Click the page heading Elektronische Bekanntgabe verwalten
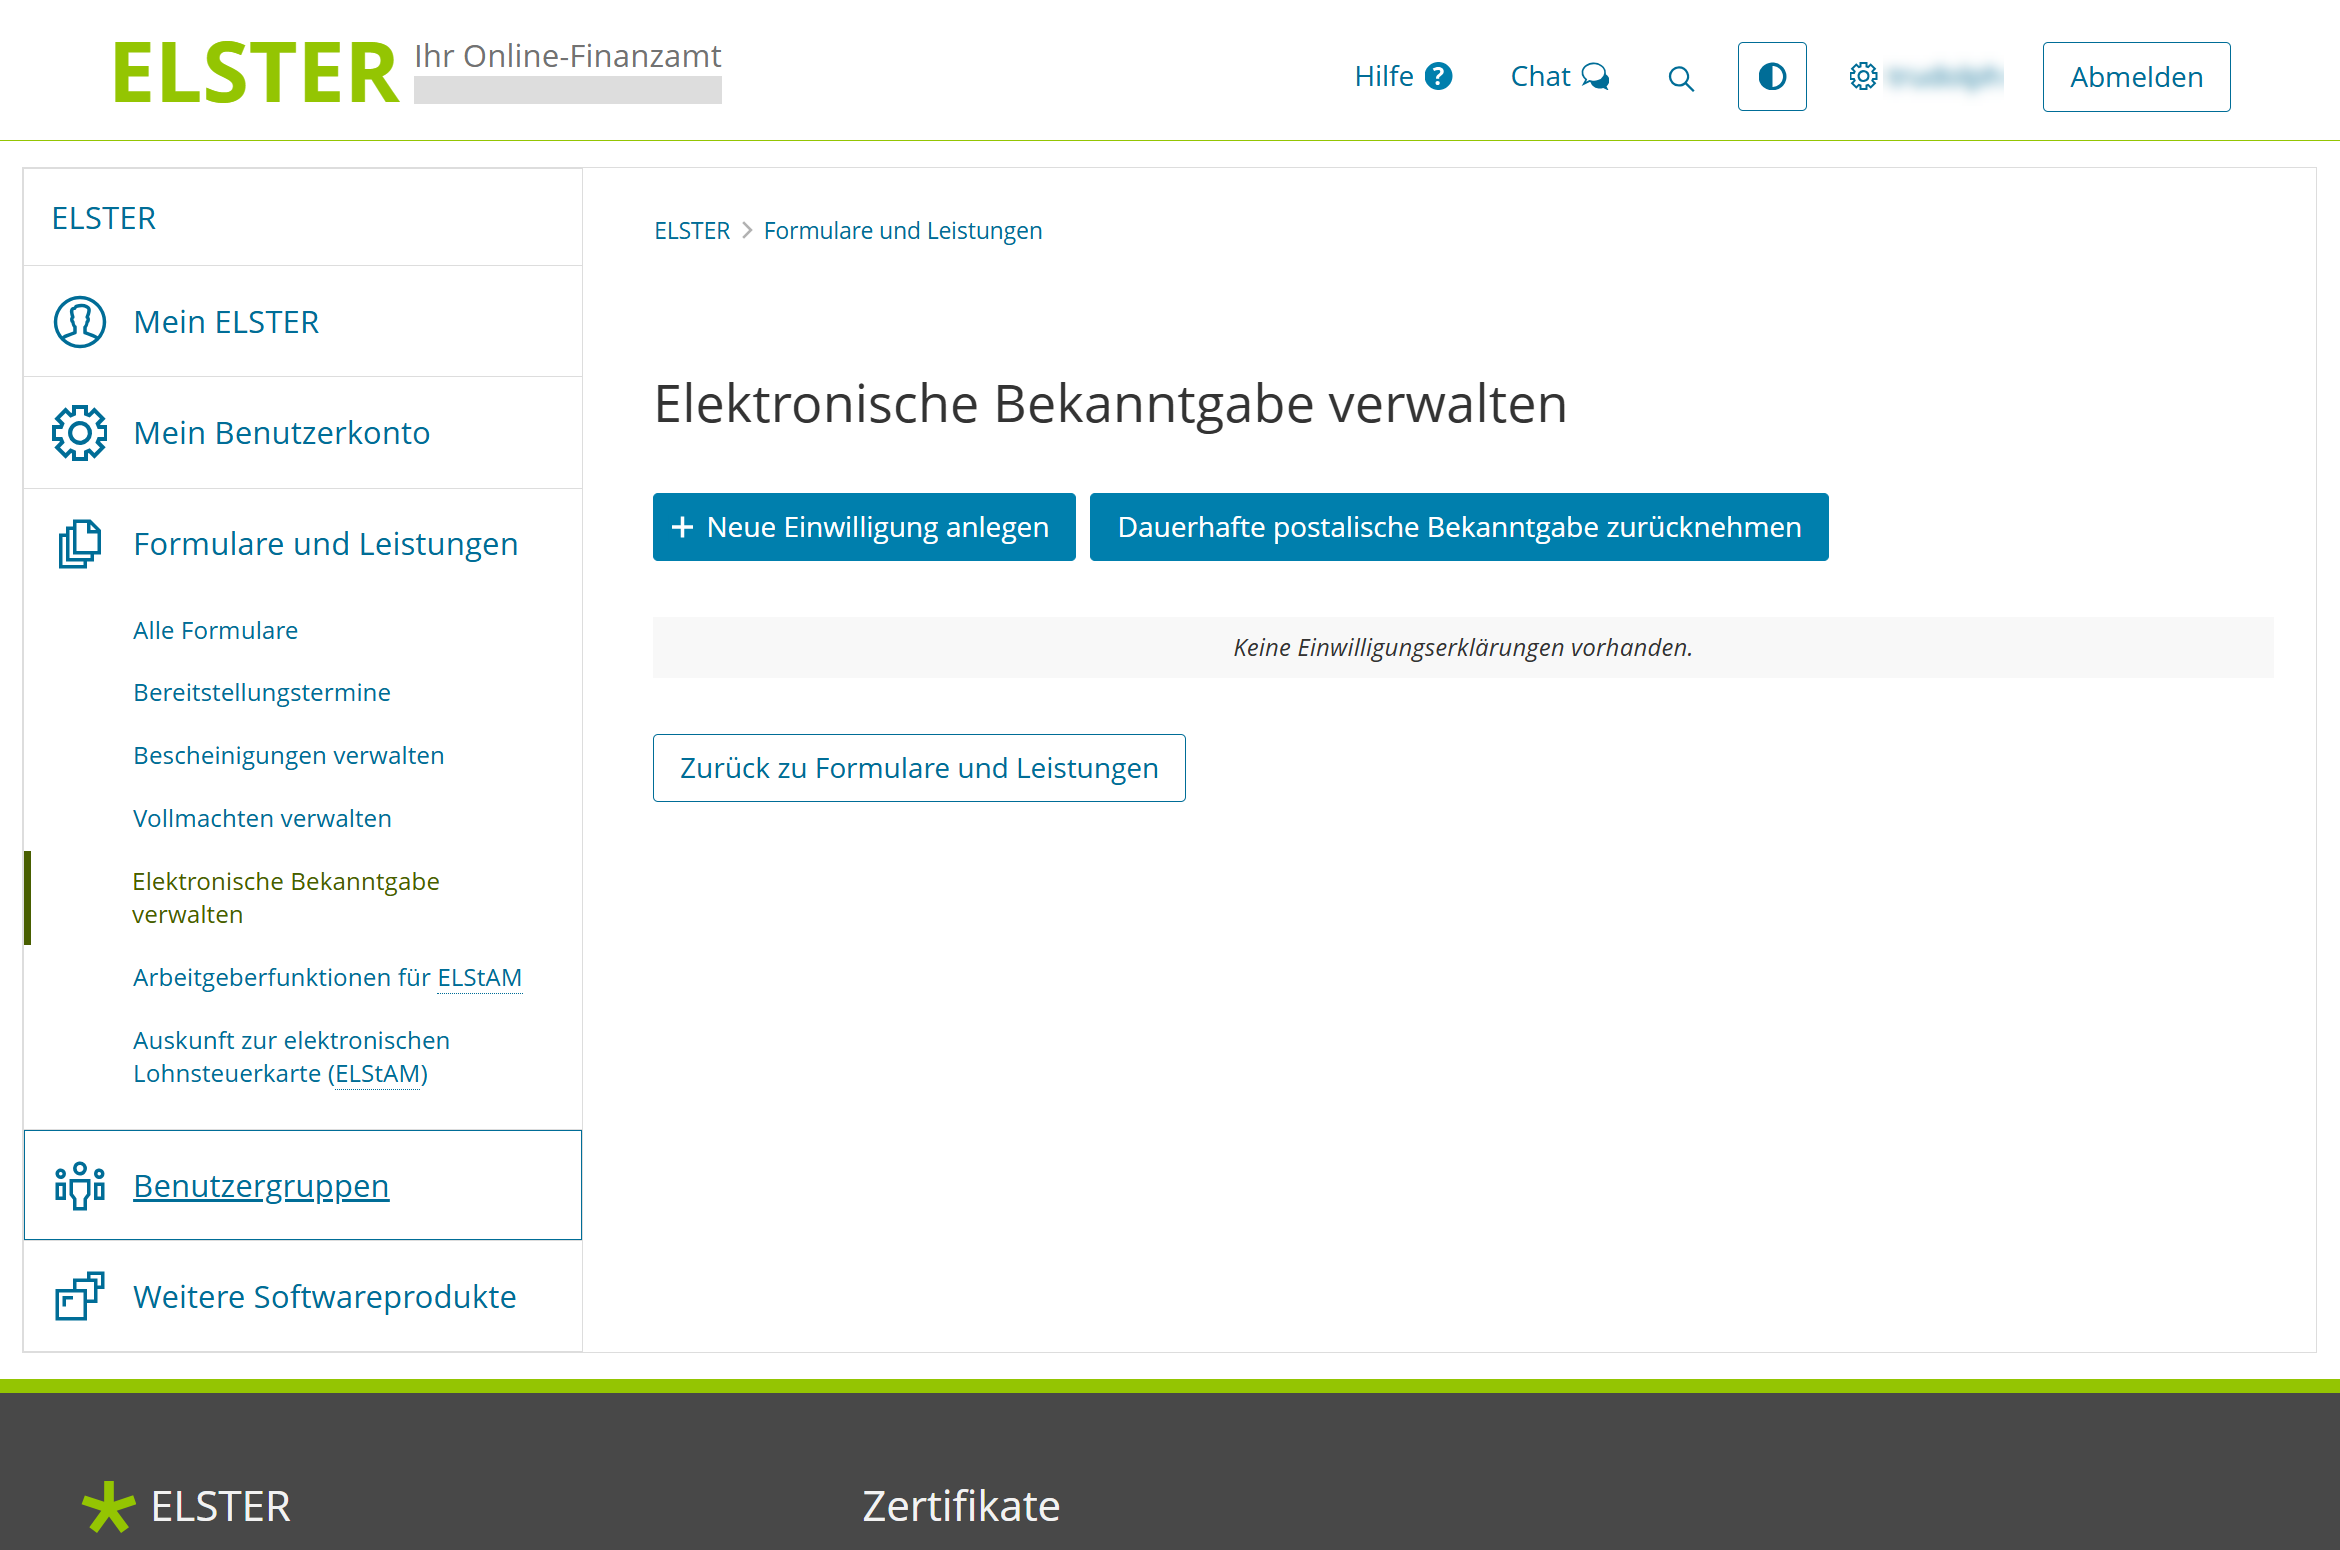Viewport: 2340px width, 1550px height. pyautogui.click(x=1110, y=404)
